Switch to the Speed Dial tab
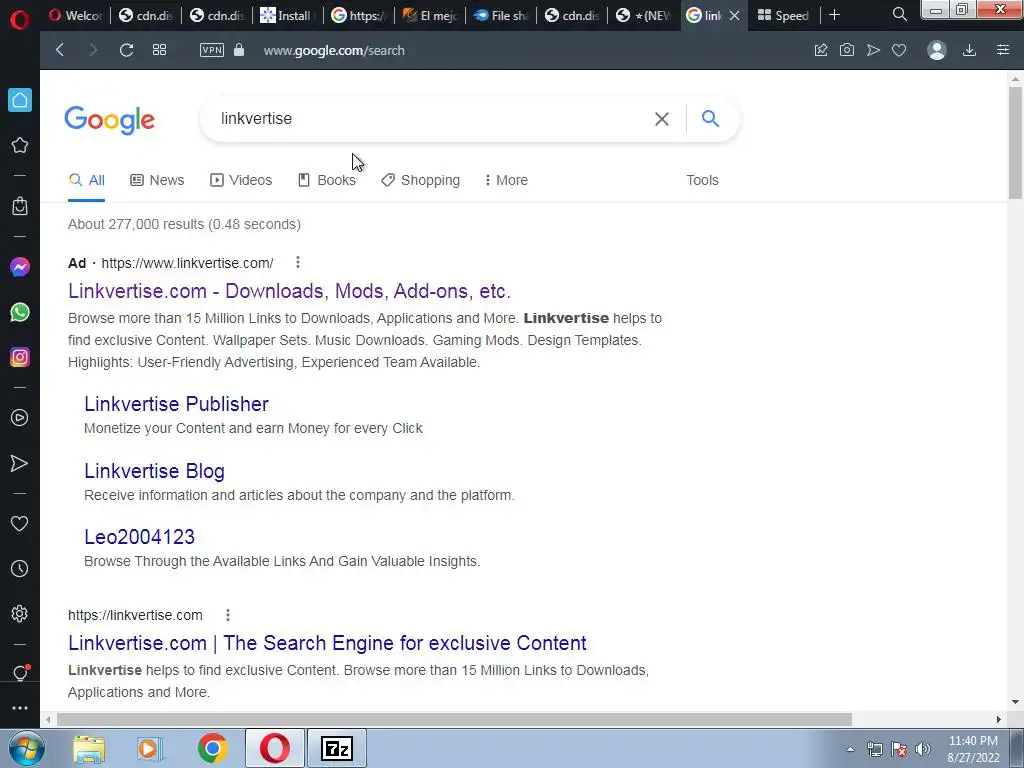The image size is (1024, 768). pyautogui.click(x=784, y=15)
